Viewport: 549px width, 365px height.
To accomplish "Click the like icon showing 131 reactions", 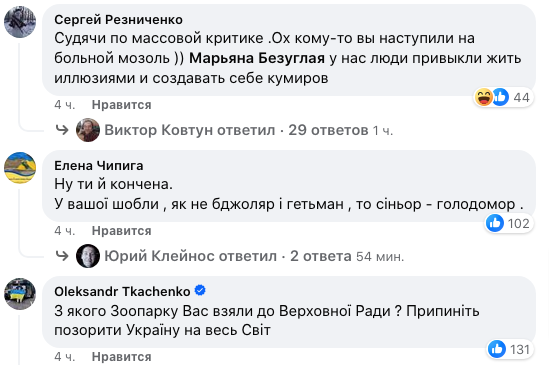I will (496, 349).
